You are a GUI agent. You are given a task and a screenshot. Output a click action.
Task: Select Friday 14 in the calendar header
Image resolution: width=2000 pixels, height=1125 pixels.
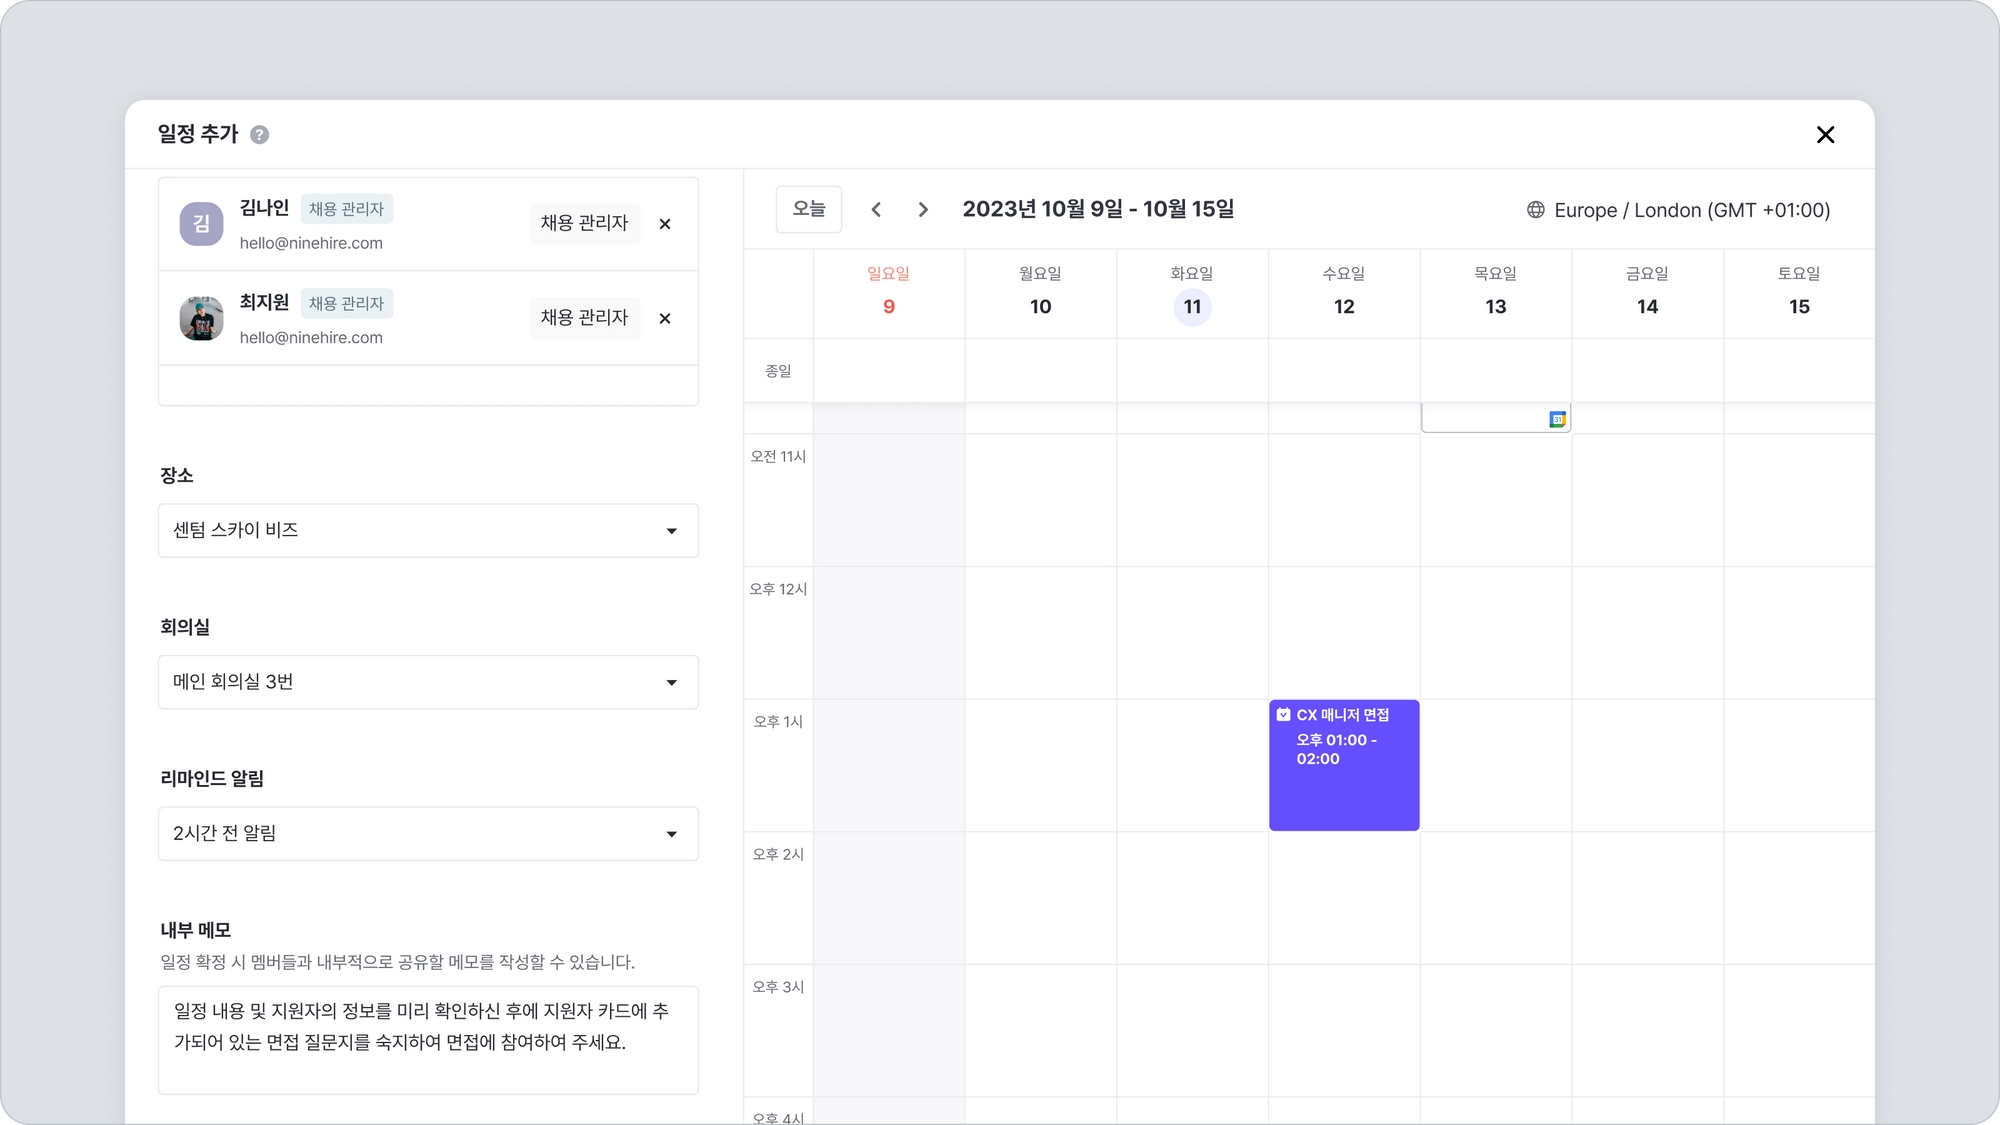click(x=1647, y=307)
